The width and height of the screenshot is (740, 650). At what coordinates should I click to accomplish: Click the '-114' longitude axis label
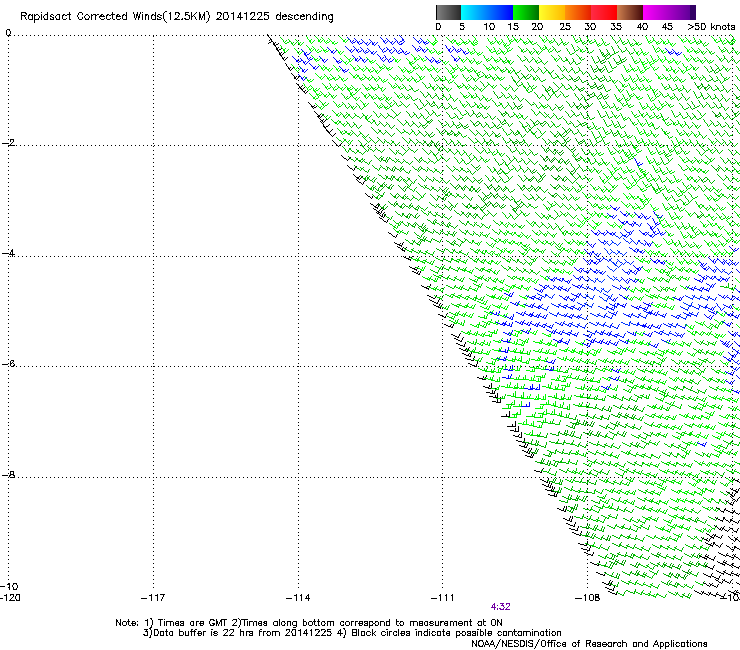[x=298, y=598]
